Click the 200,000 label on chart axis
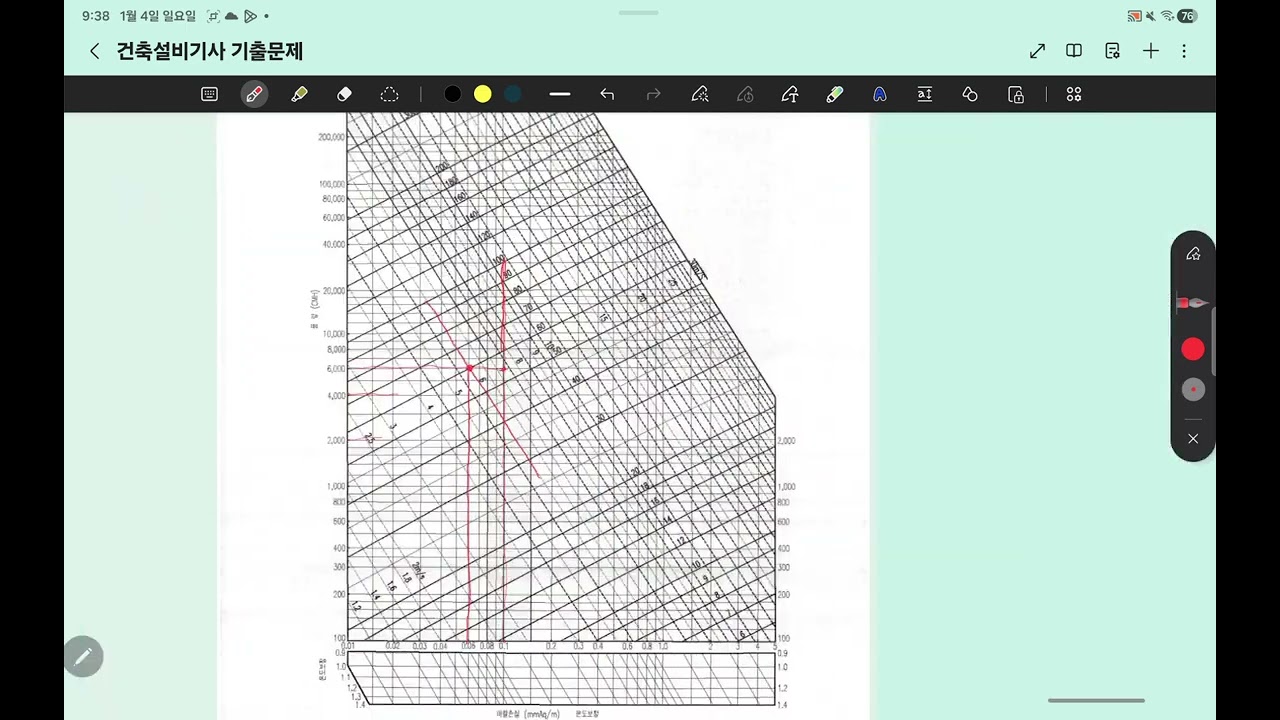The height and width of the screenshot is (720, 1280). click(331, 137)
